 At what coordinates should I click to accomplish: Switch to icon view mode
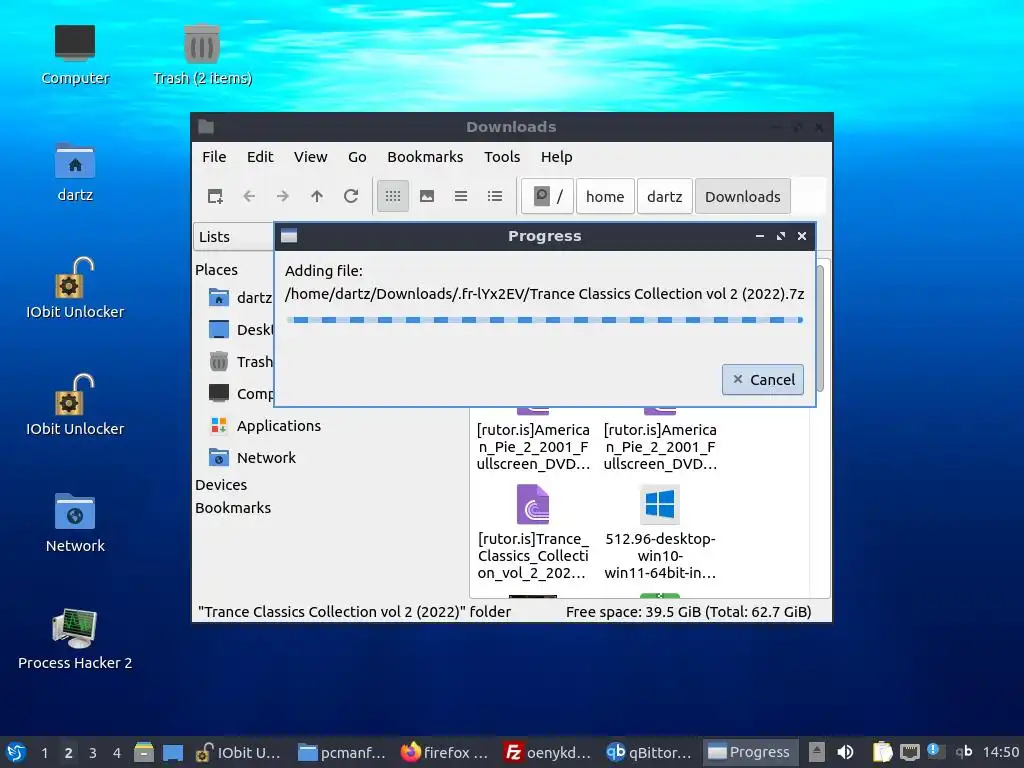tap(392, 196)
